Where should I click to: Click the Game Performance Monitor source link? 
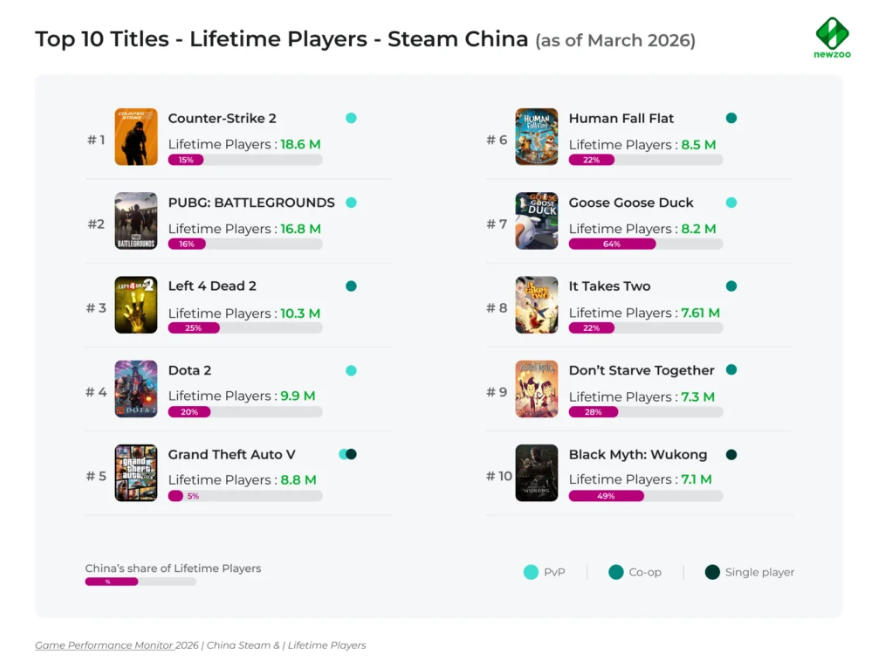(104, 645)
